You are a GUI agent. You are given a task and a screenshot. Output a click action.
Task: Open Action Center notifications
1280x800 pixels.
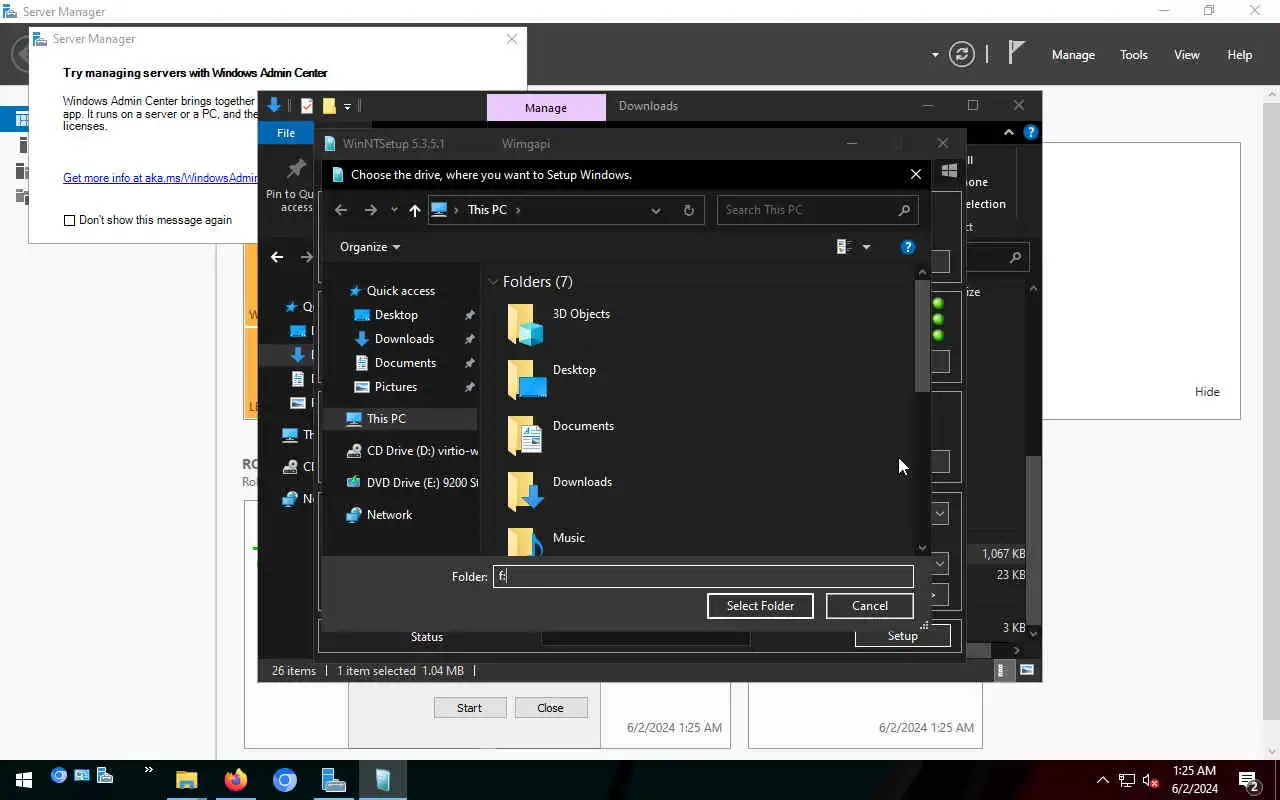coord(1249,780)
